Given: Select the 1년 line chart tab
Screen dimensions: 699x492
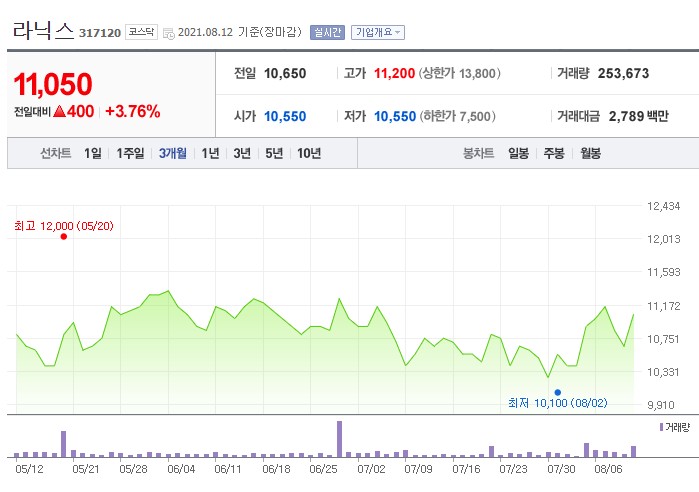Looking at the screenshot, I should 210,153.
